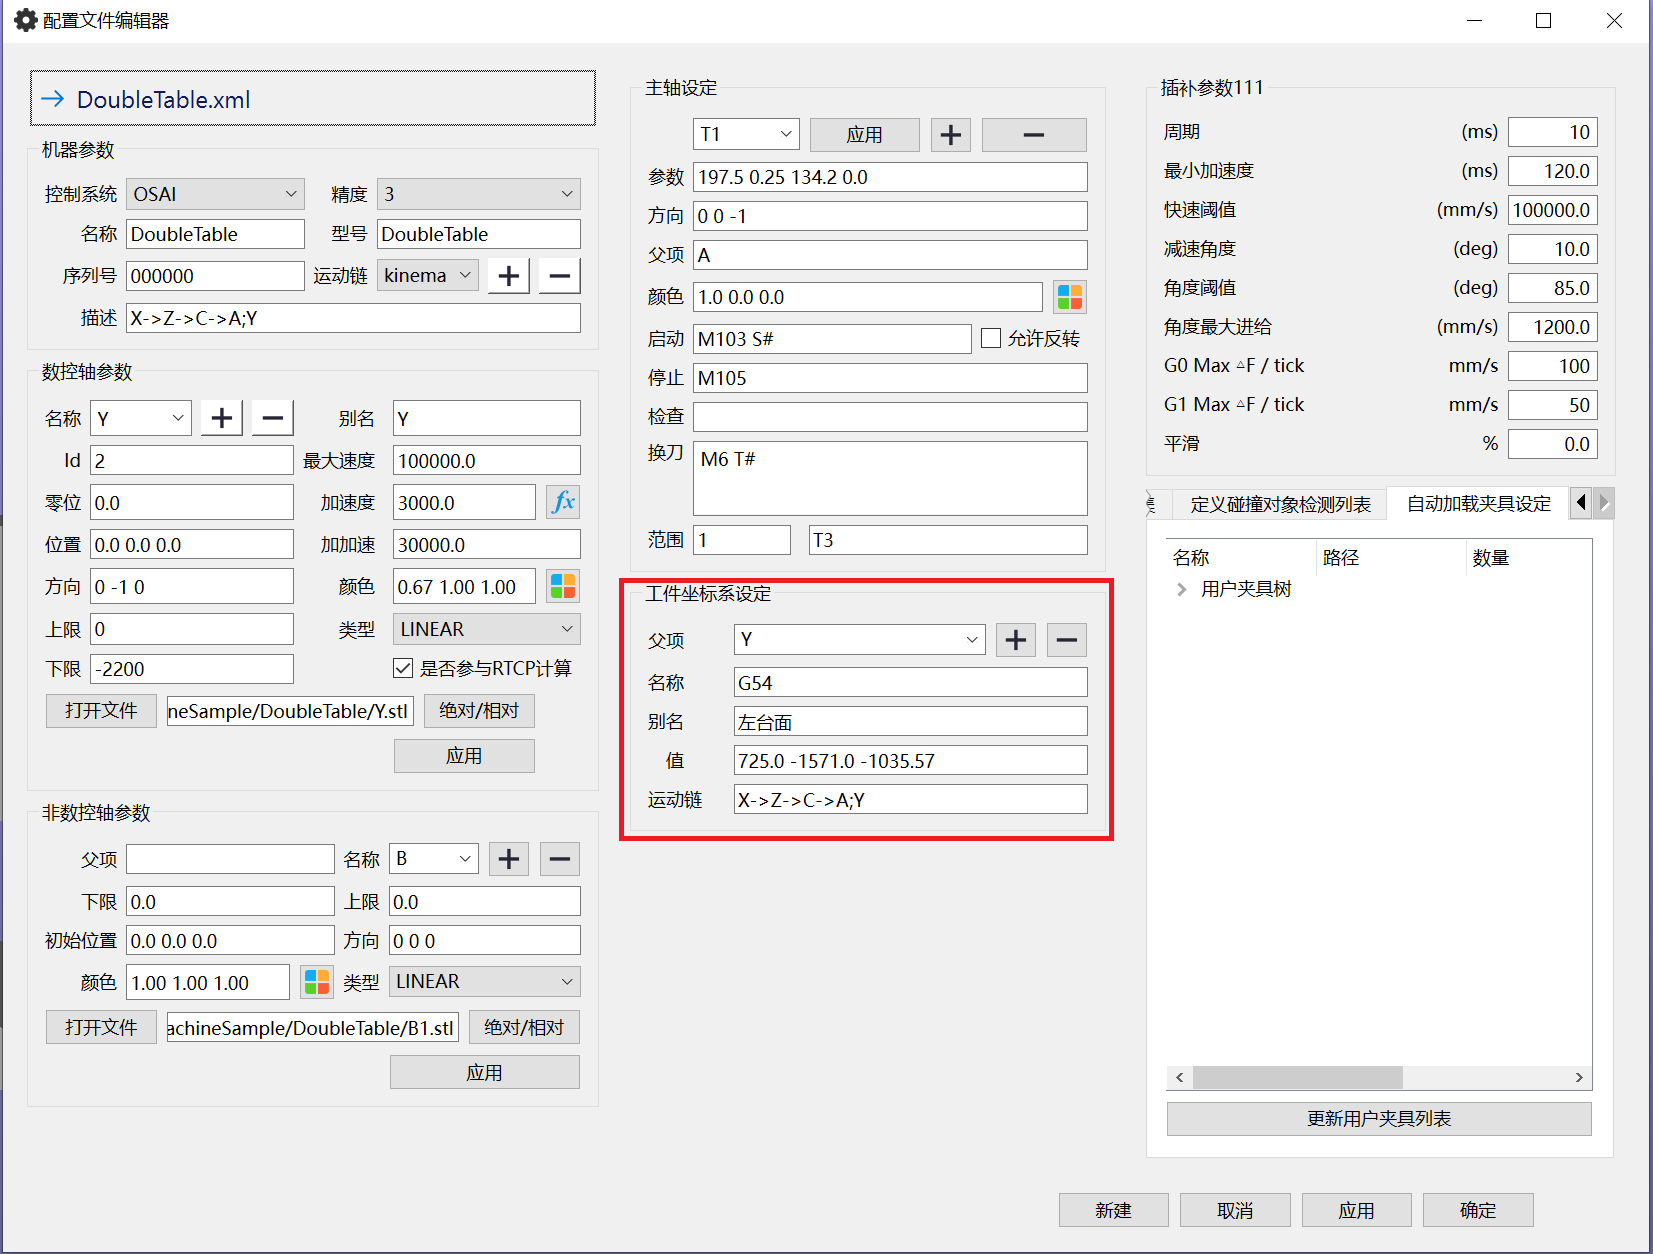Click the 更新用户夹具列表 button
1653x1254 pixels.
click(x=1378, y=1119)
